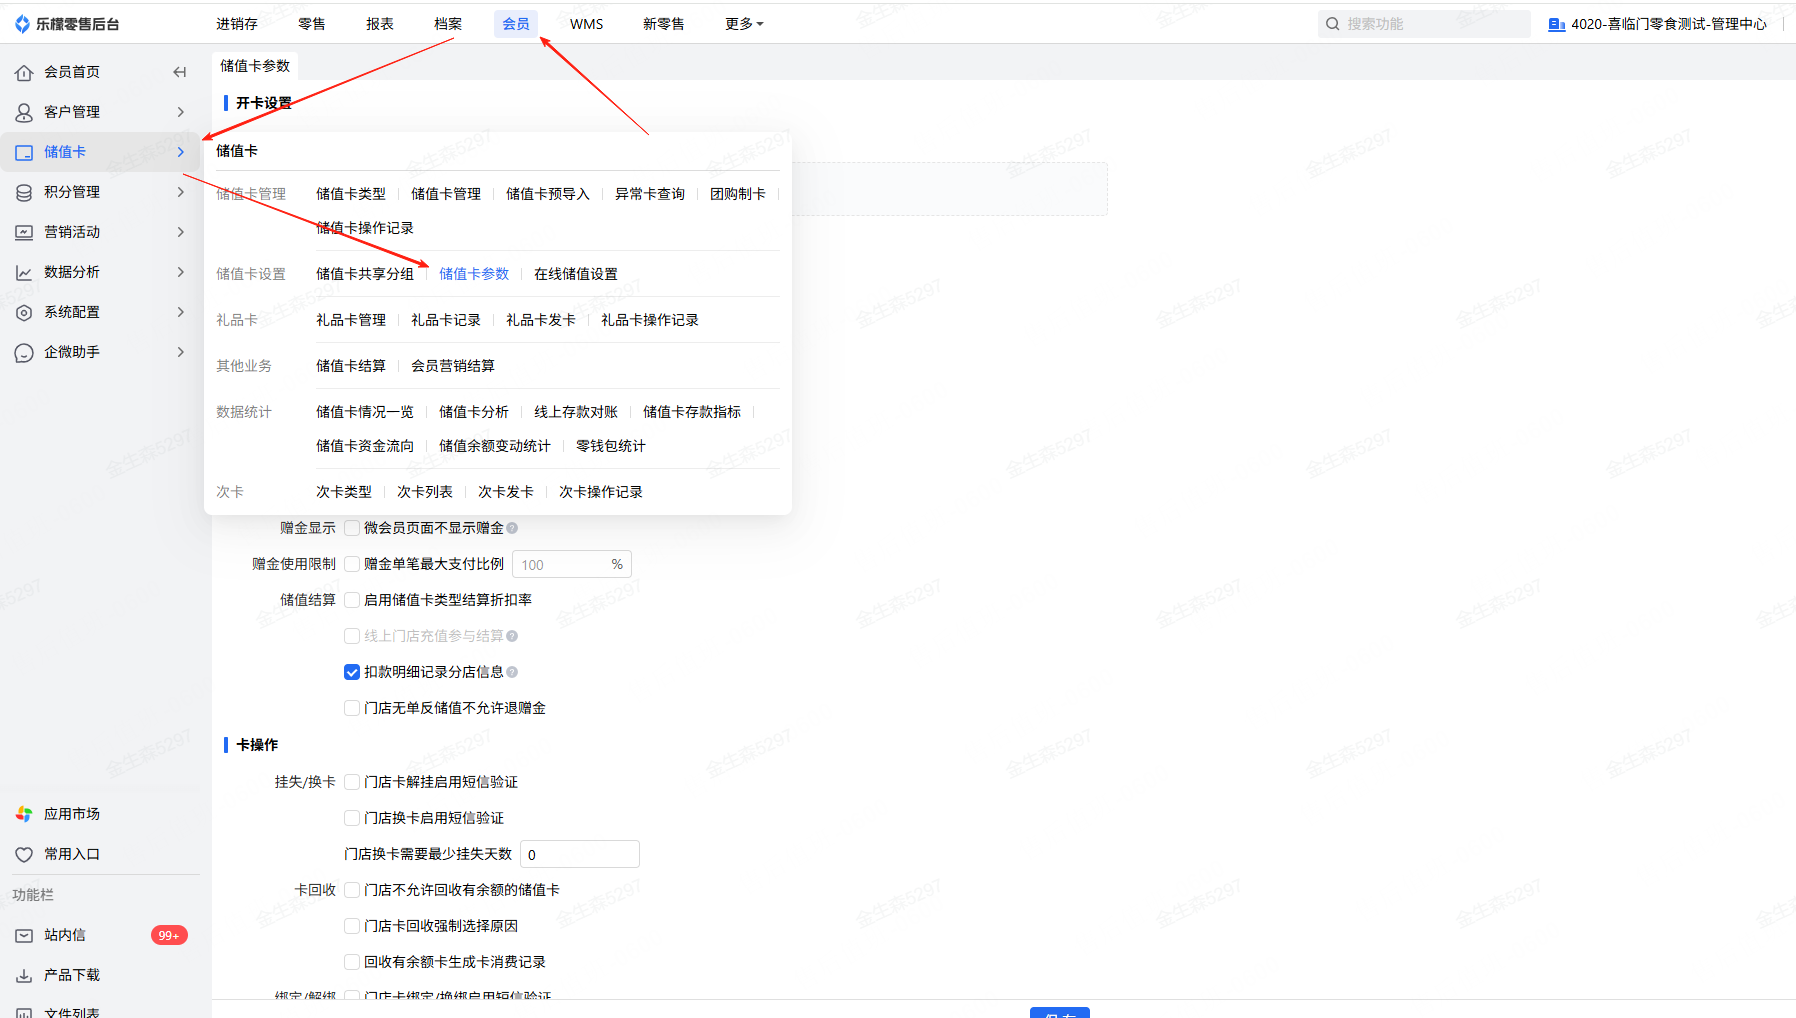Click the 会员首页 home icon

[24, 72]
